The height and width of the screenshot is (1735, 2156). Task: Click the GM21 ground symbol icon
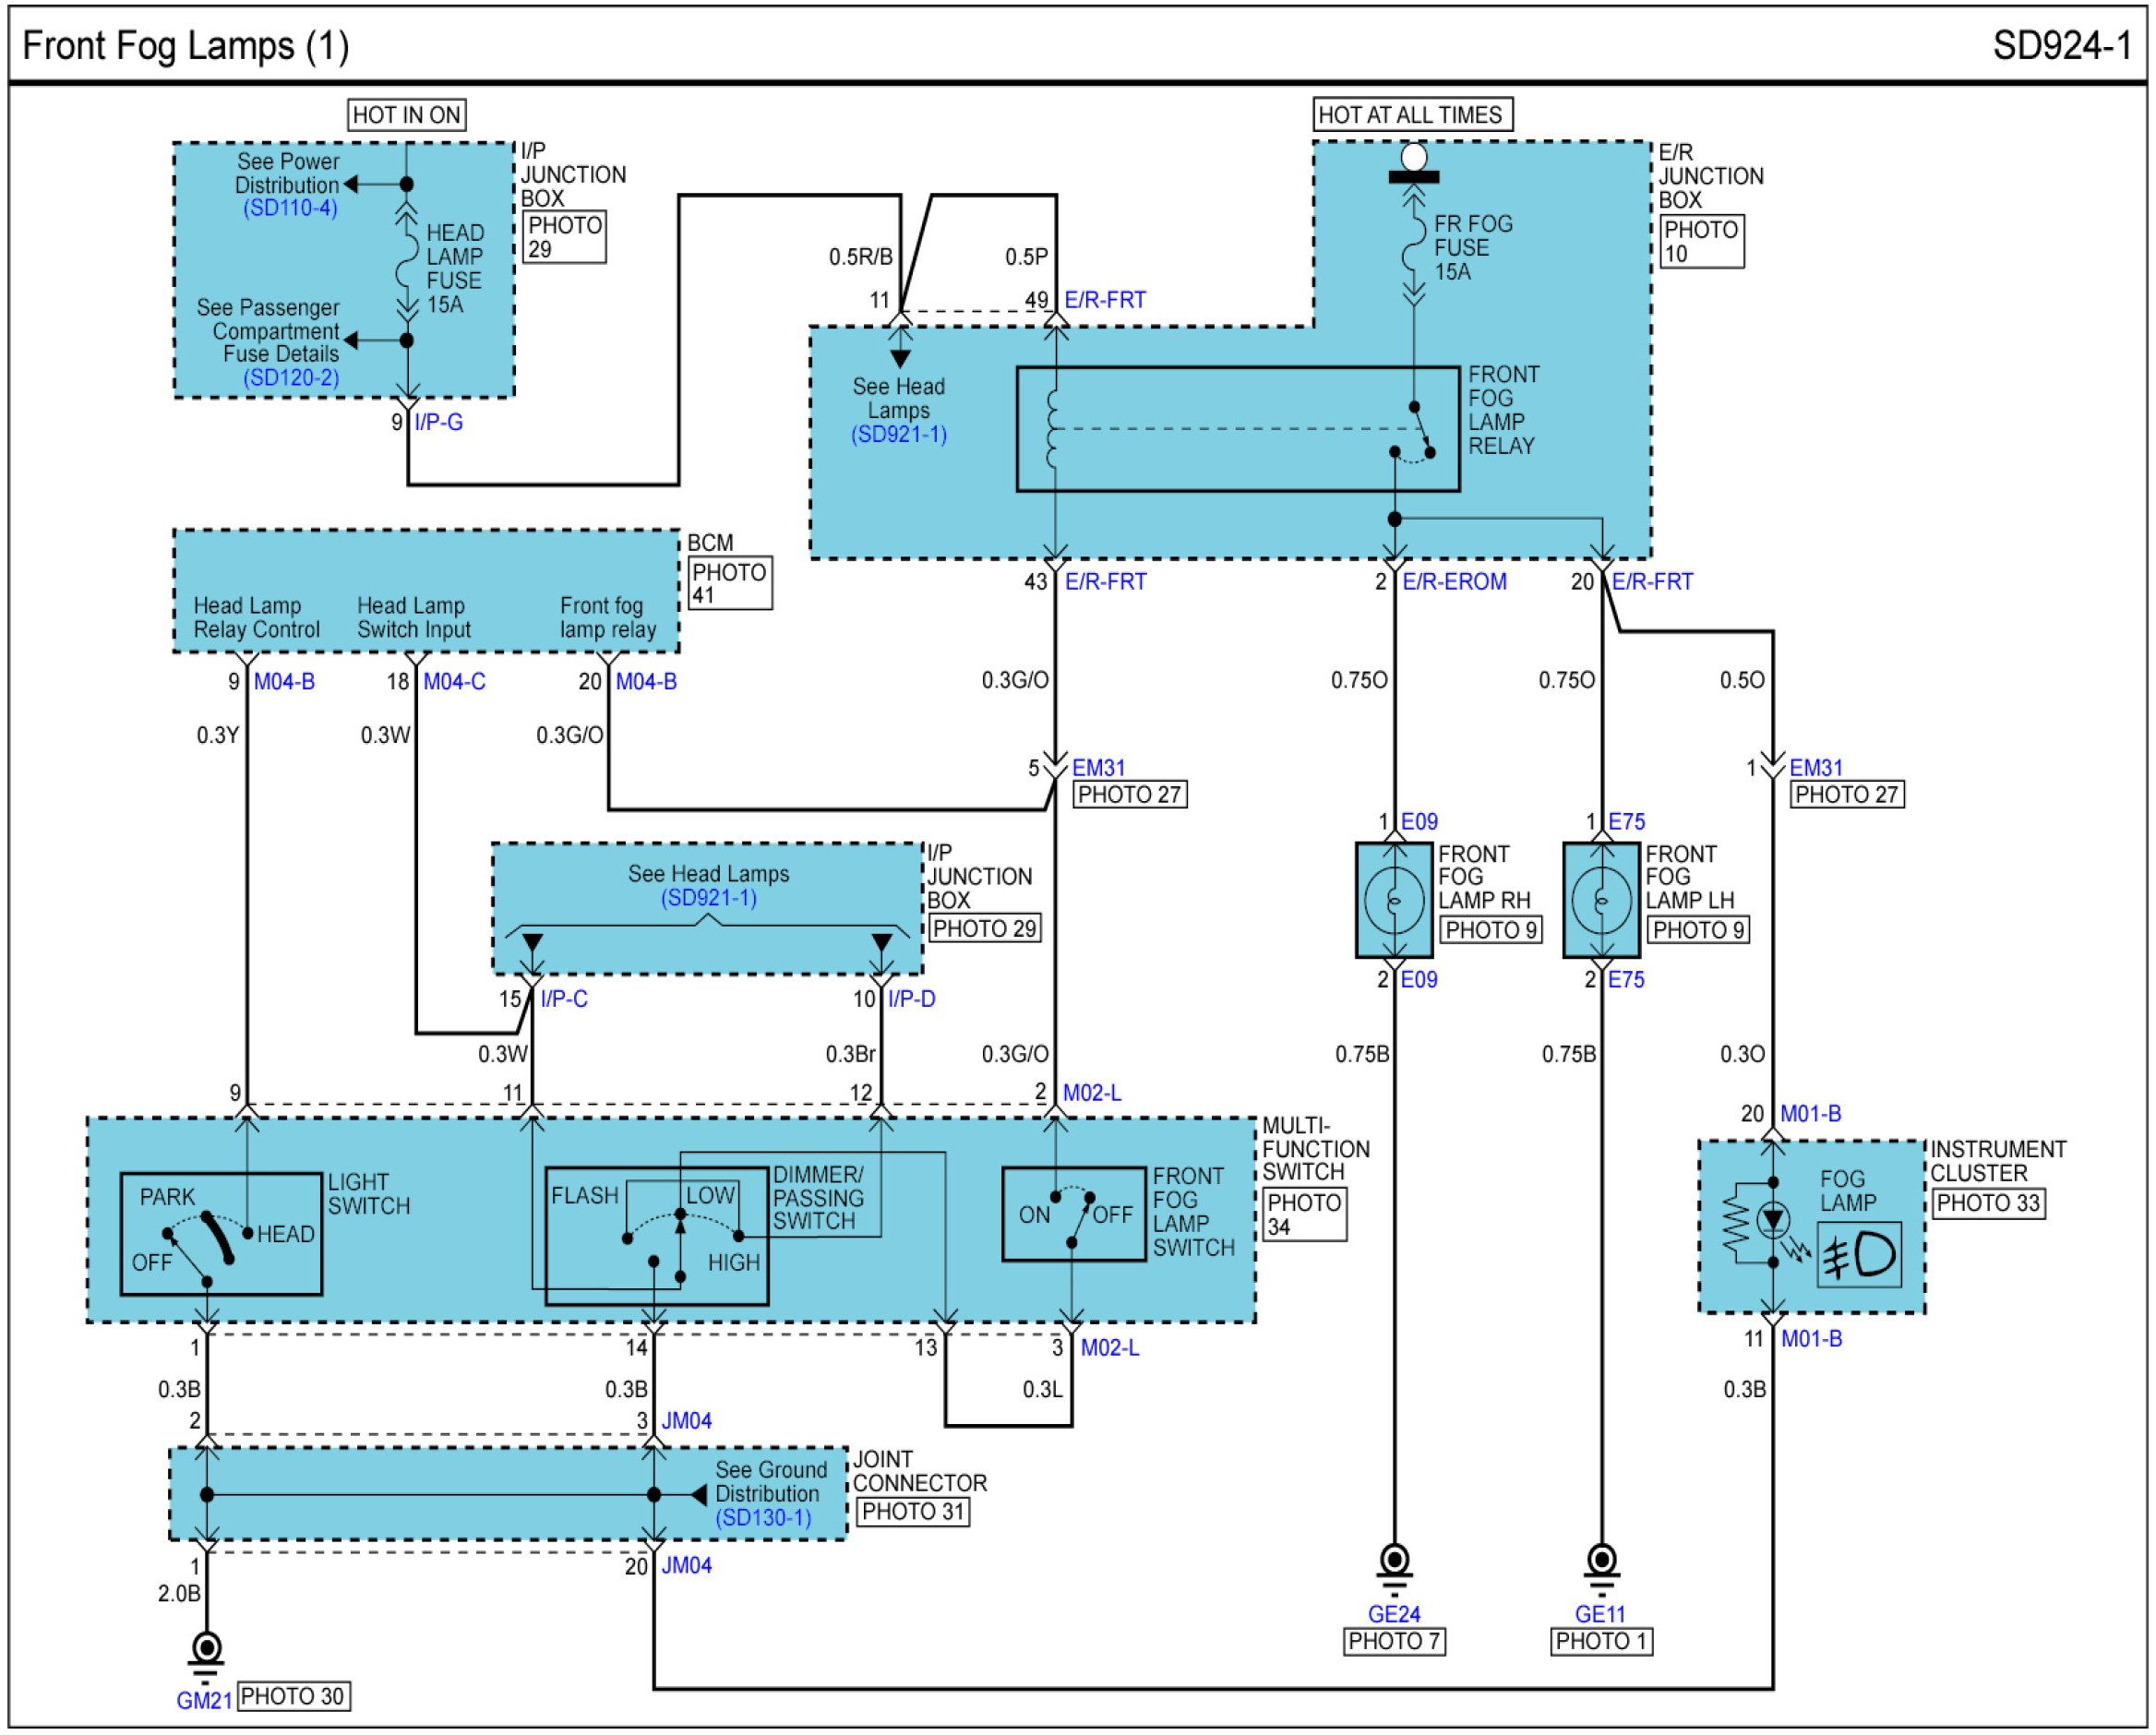206,1651
